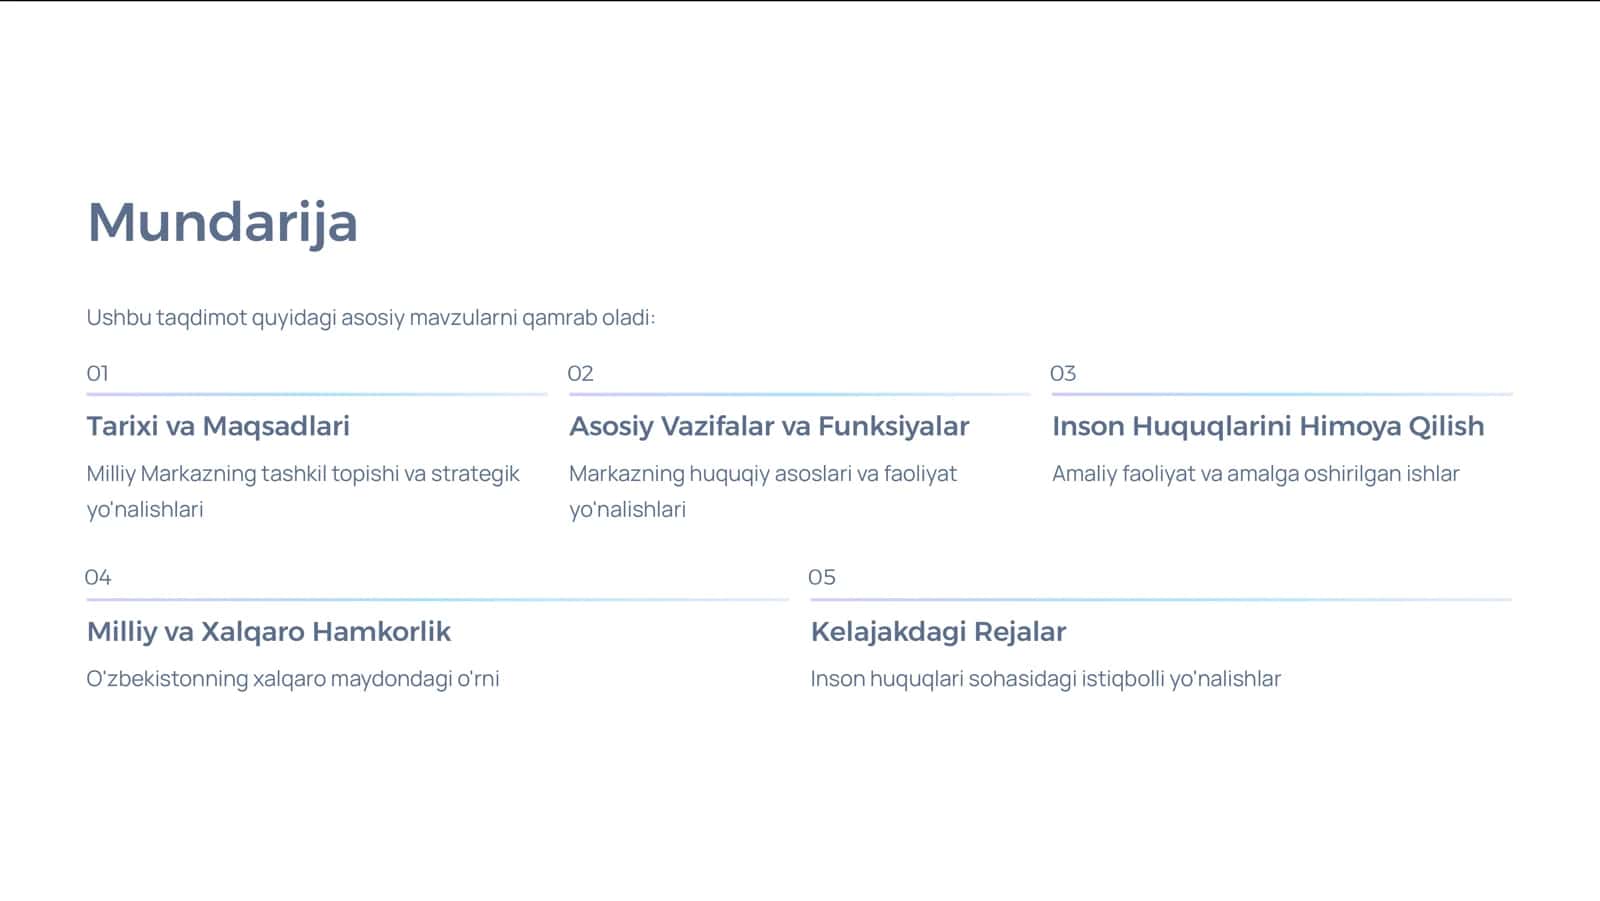Open 'Milliy va Xalqaro Hamkorlik' heading

point(269,631)
